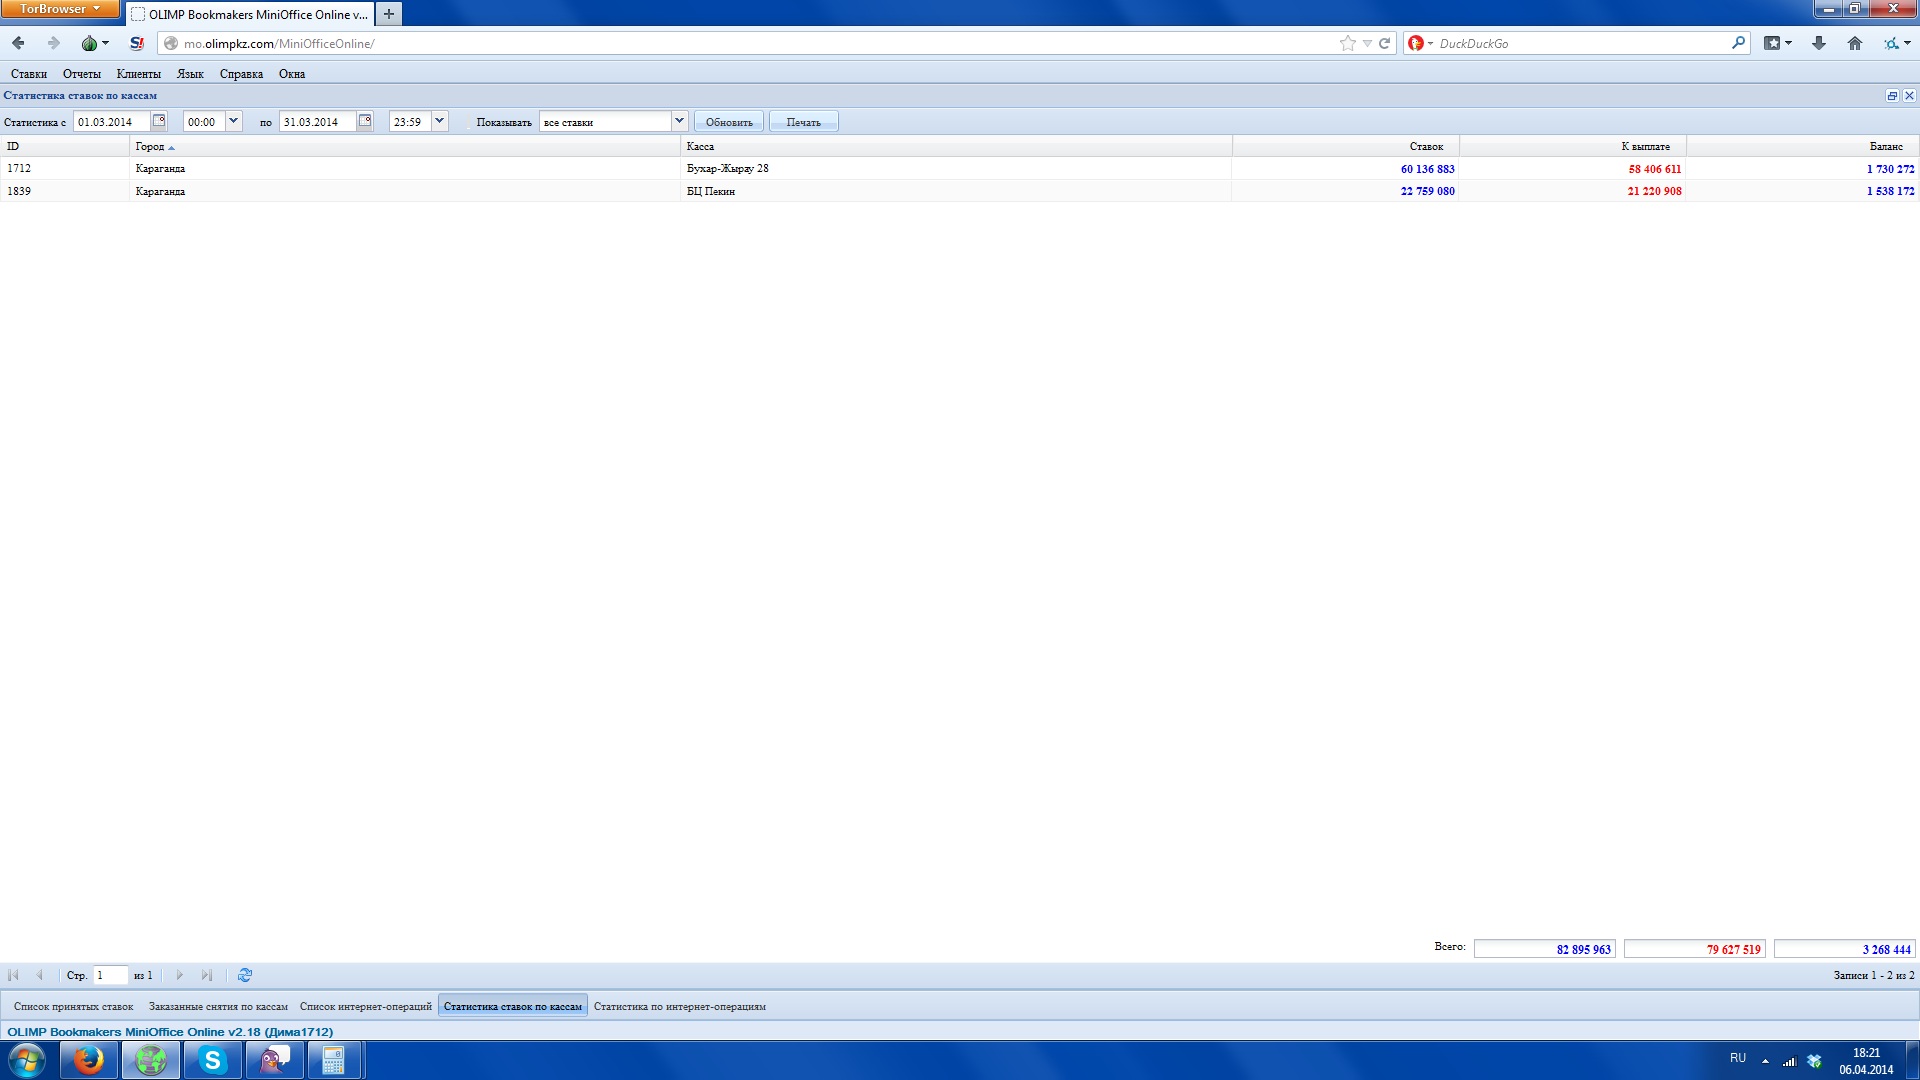Go to previous page pager icon

click(x=40, y=975)
